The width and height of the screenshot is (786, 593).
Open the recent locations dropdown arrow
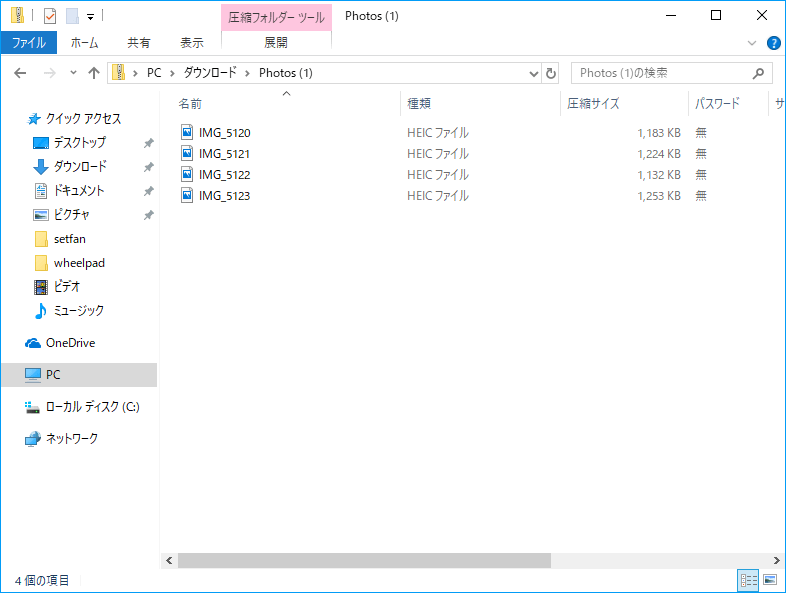(73, 73)
